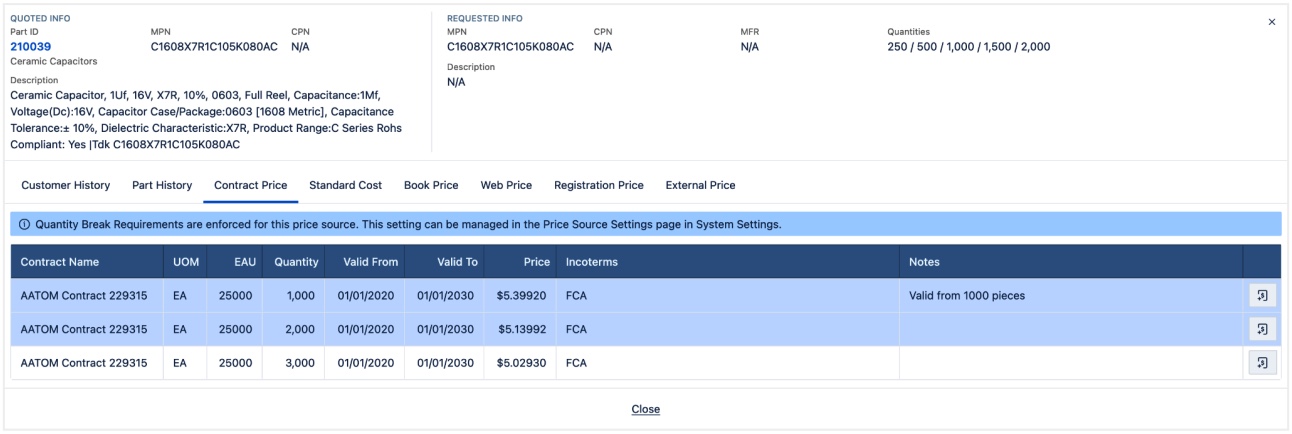Image resolution: width=1292 pixels, height=434 pixels.
Task: Go to the Web Price tab
Action: coord(506,185)
